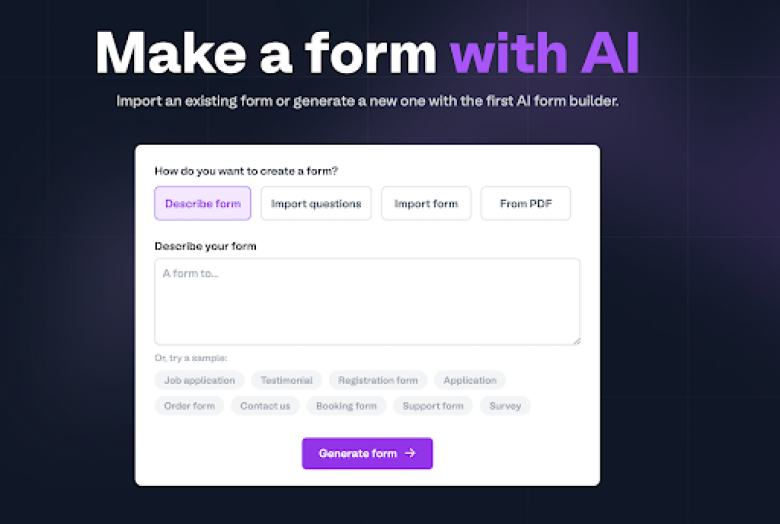780x524 pixels.
Task: Choose the Support form sample
Action: pyautogui.click(x=433, y=406)
